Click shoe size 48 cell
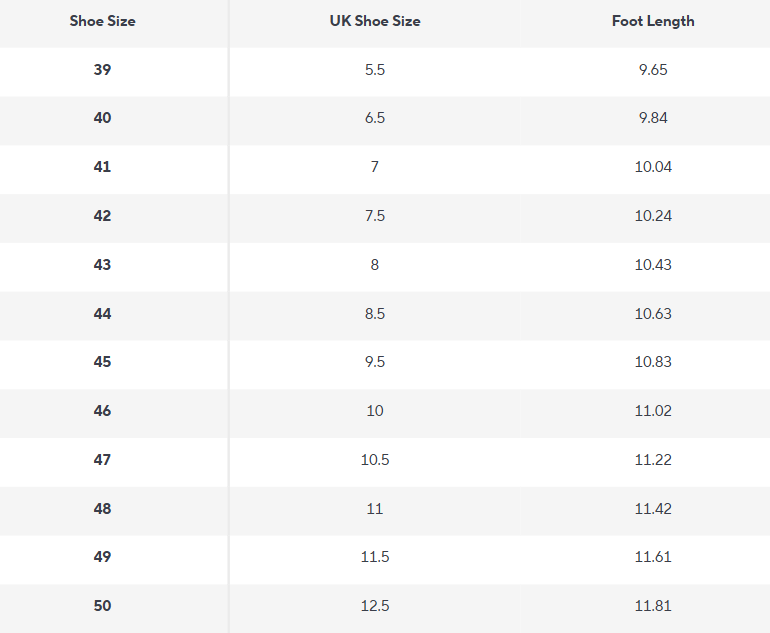This screenshot has width=770, height=633. 102,509
